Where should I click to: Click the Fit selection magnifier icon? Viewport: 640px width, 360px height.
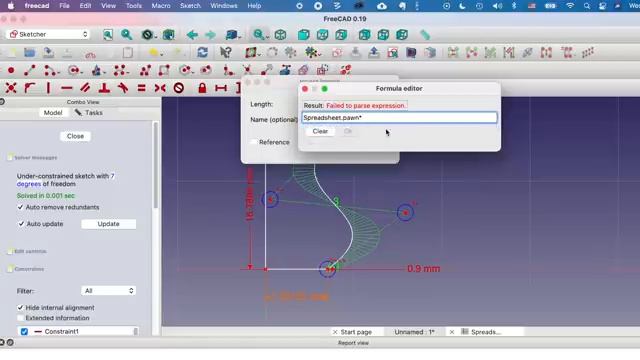point(127,35)
